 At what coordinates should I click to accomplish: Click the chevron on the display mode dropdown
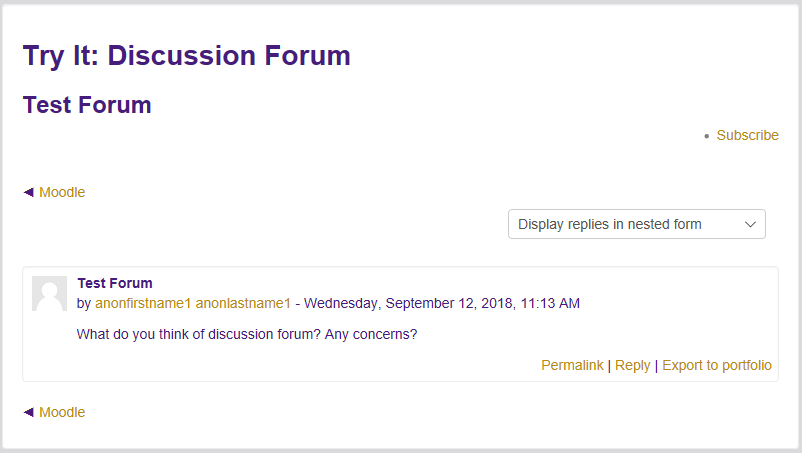(751, 224)
